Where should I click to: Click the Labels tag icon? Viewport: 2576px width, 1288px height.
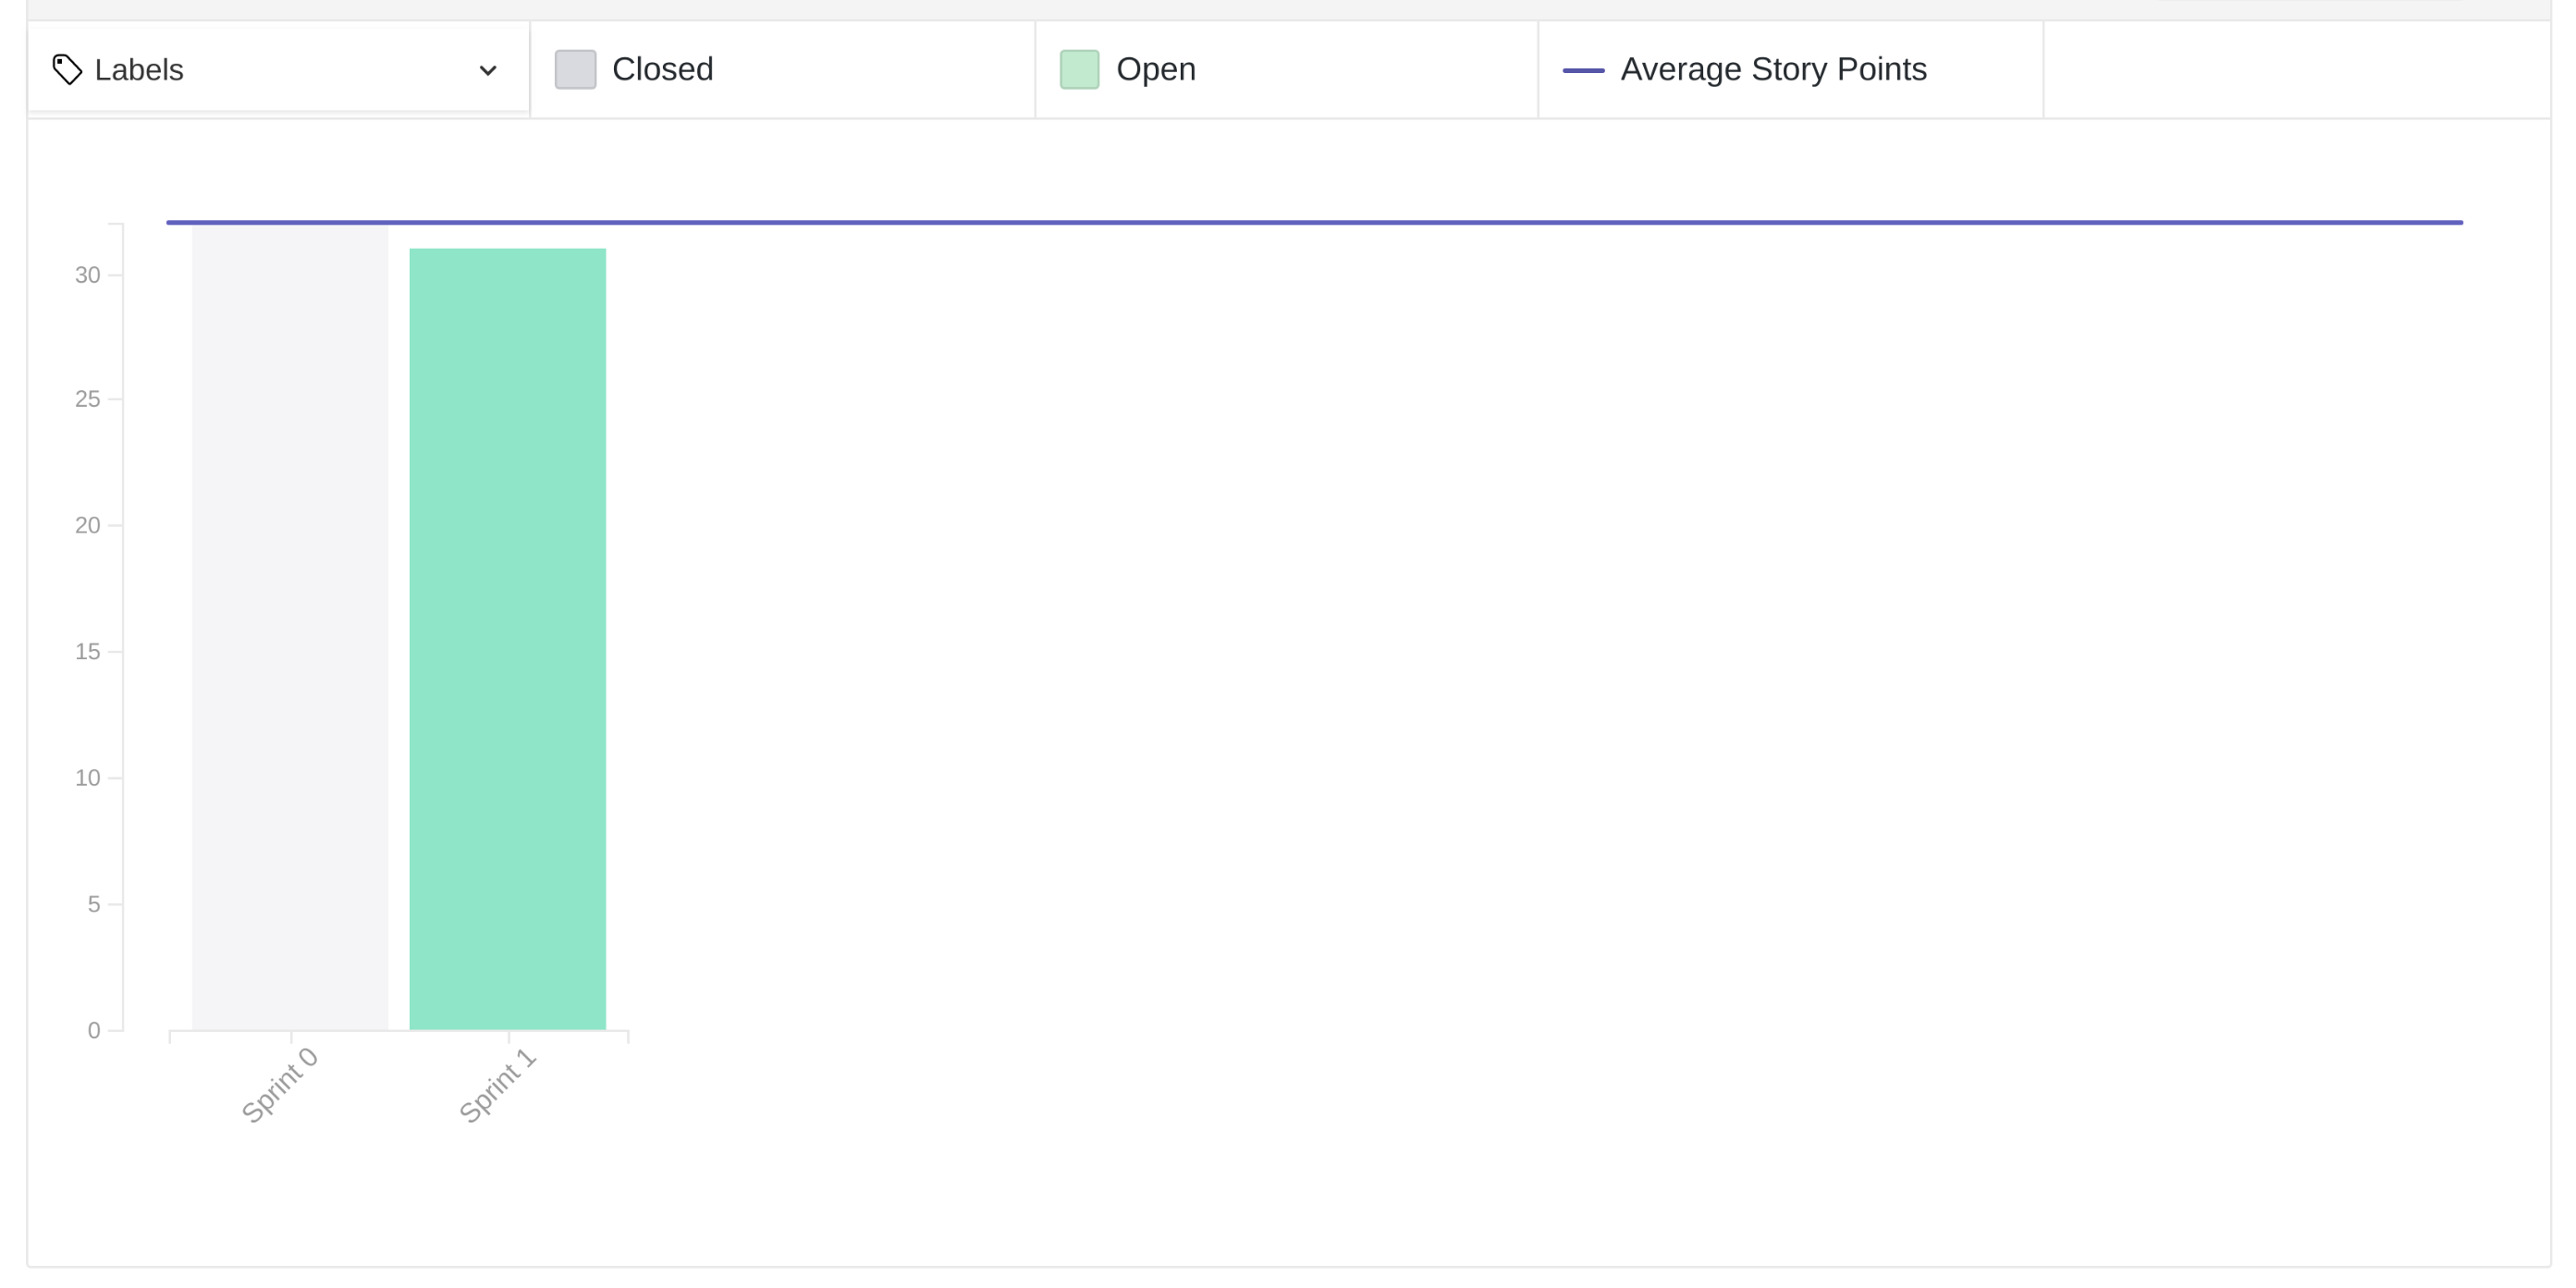click(67, 70)
